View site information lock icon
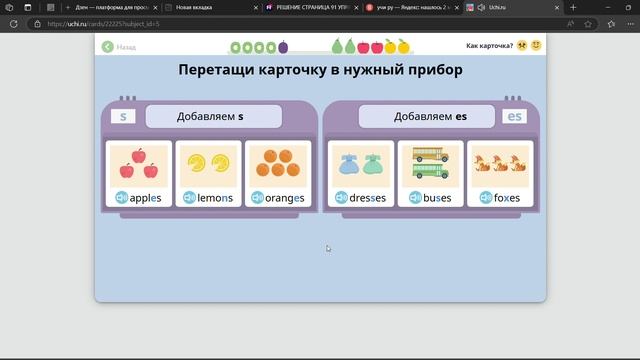 [37, 24]
